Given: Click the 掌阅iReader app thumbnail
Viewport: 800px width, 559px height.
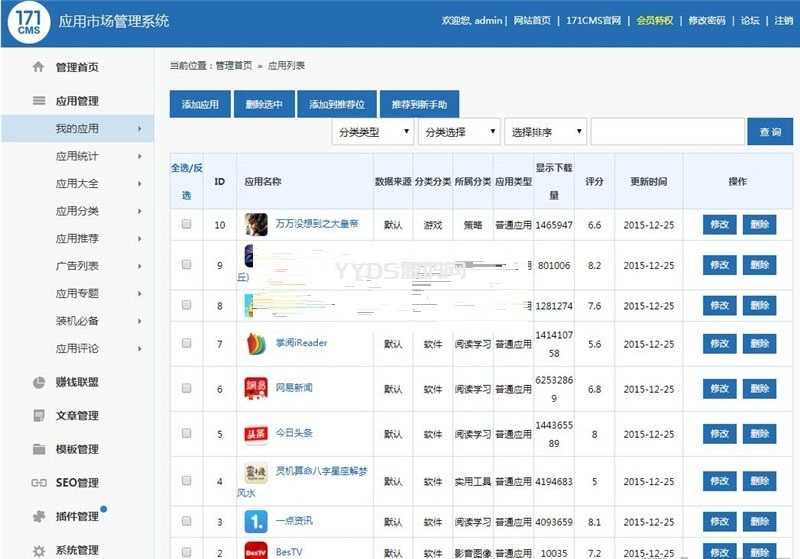Looking at the screenshot, I should pos(256,344).
